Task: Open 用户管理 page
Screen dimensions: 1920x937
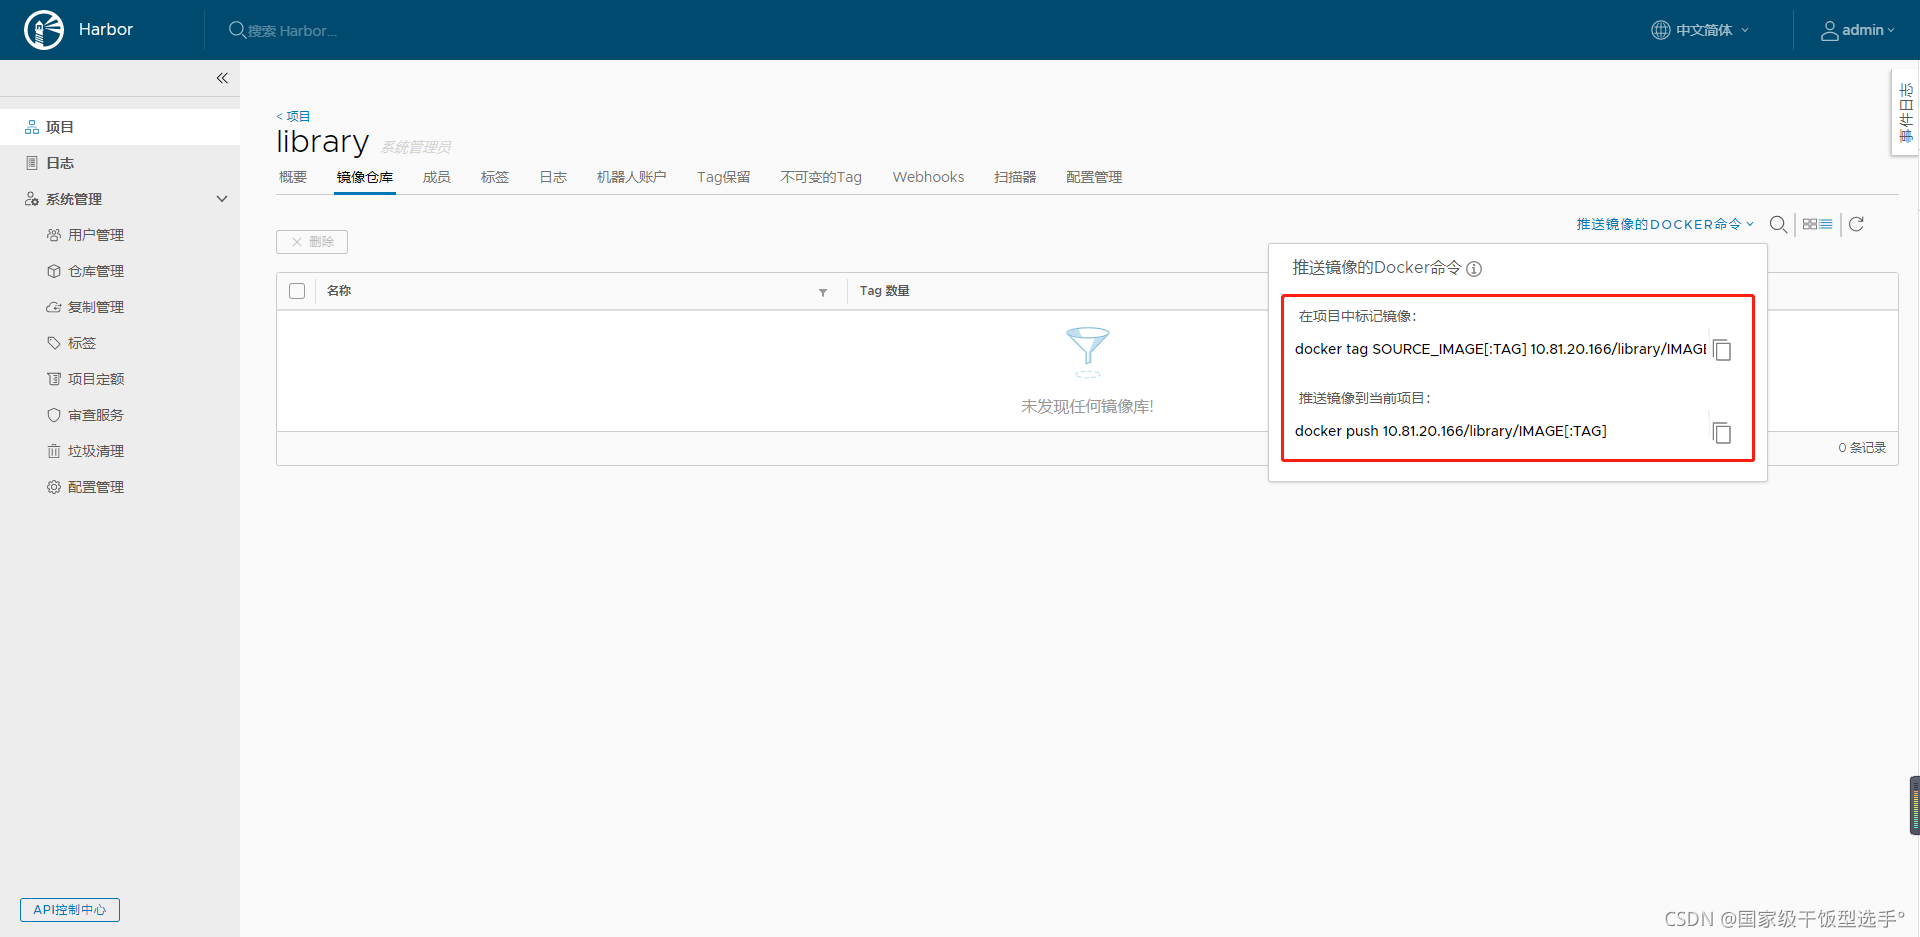Action: pos(96,235)
